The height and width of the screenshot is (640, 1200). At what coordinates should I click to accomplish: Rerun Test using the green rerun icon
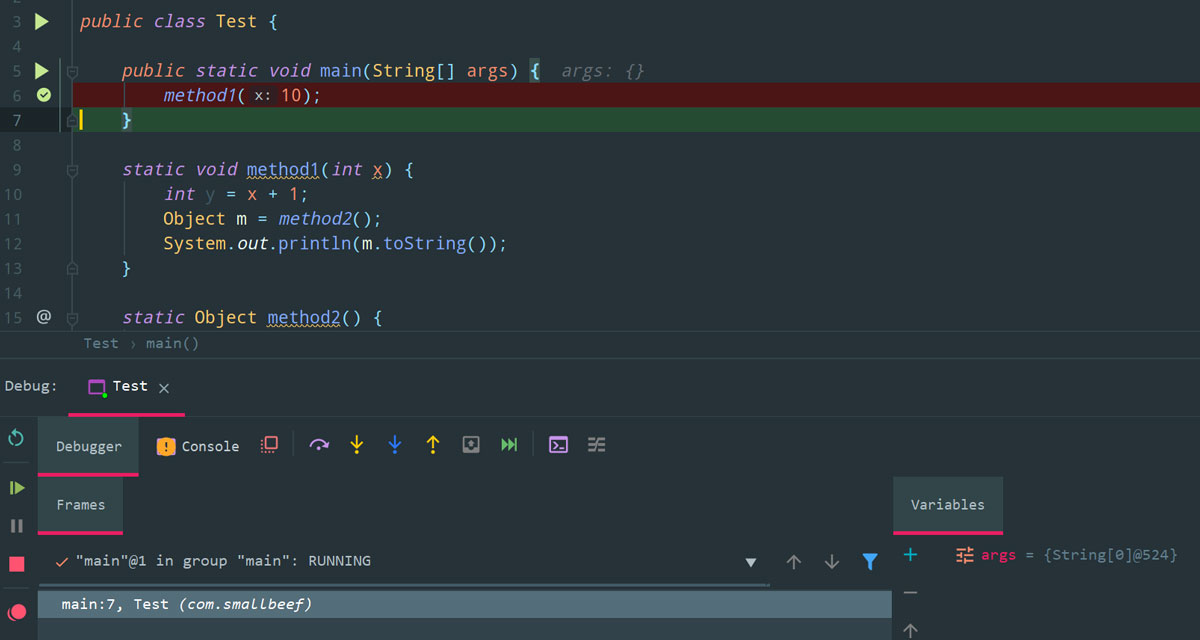click(x=16, y=438)
